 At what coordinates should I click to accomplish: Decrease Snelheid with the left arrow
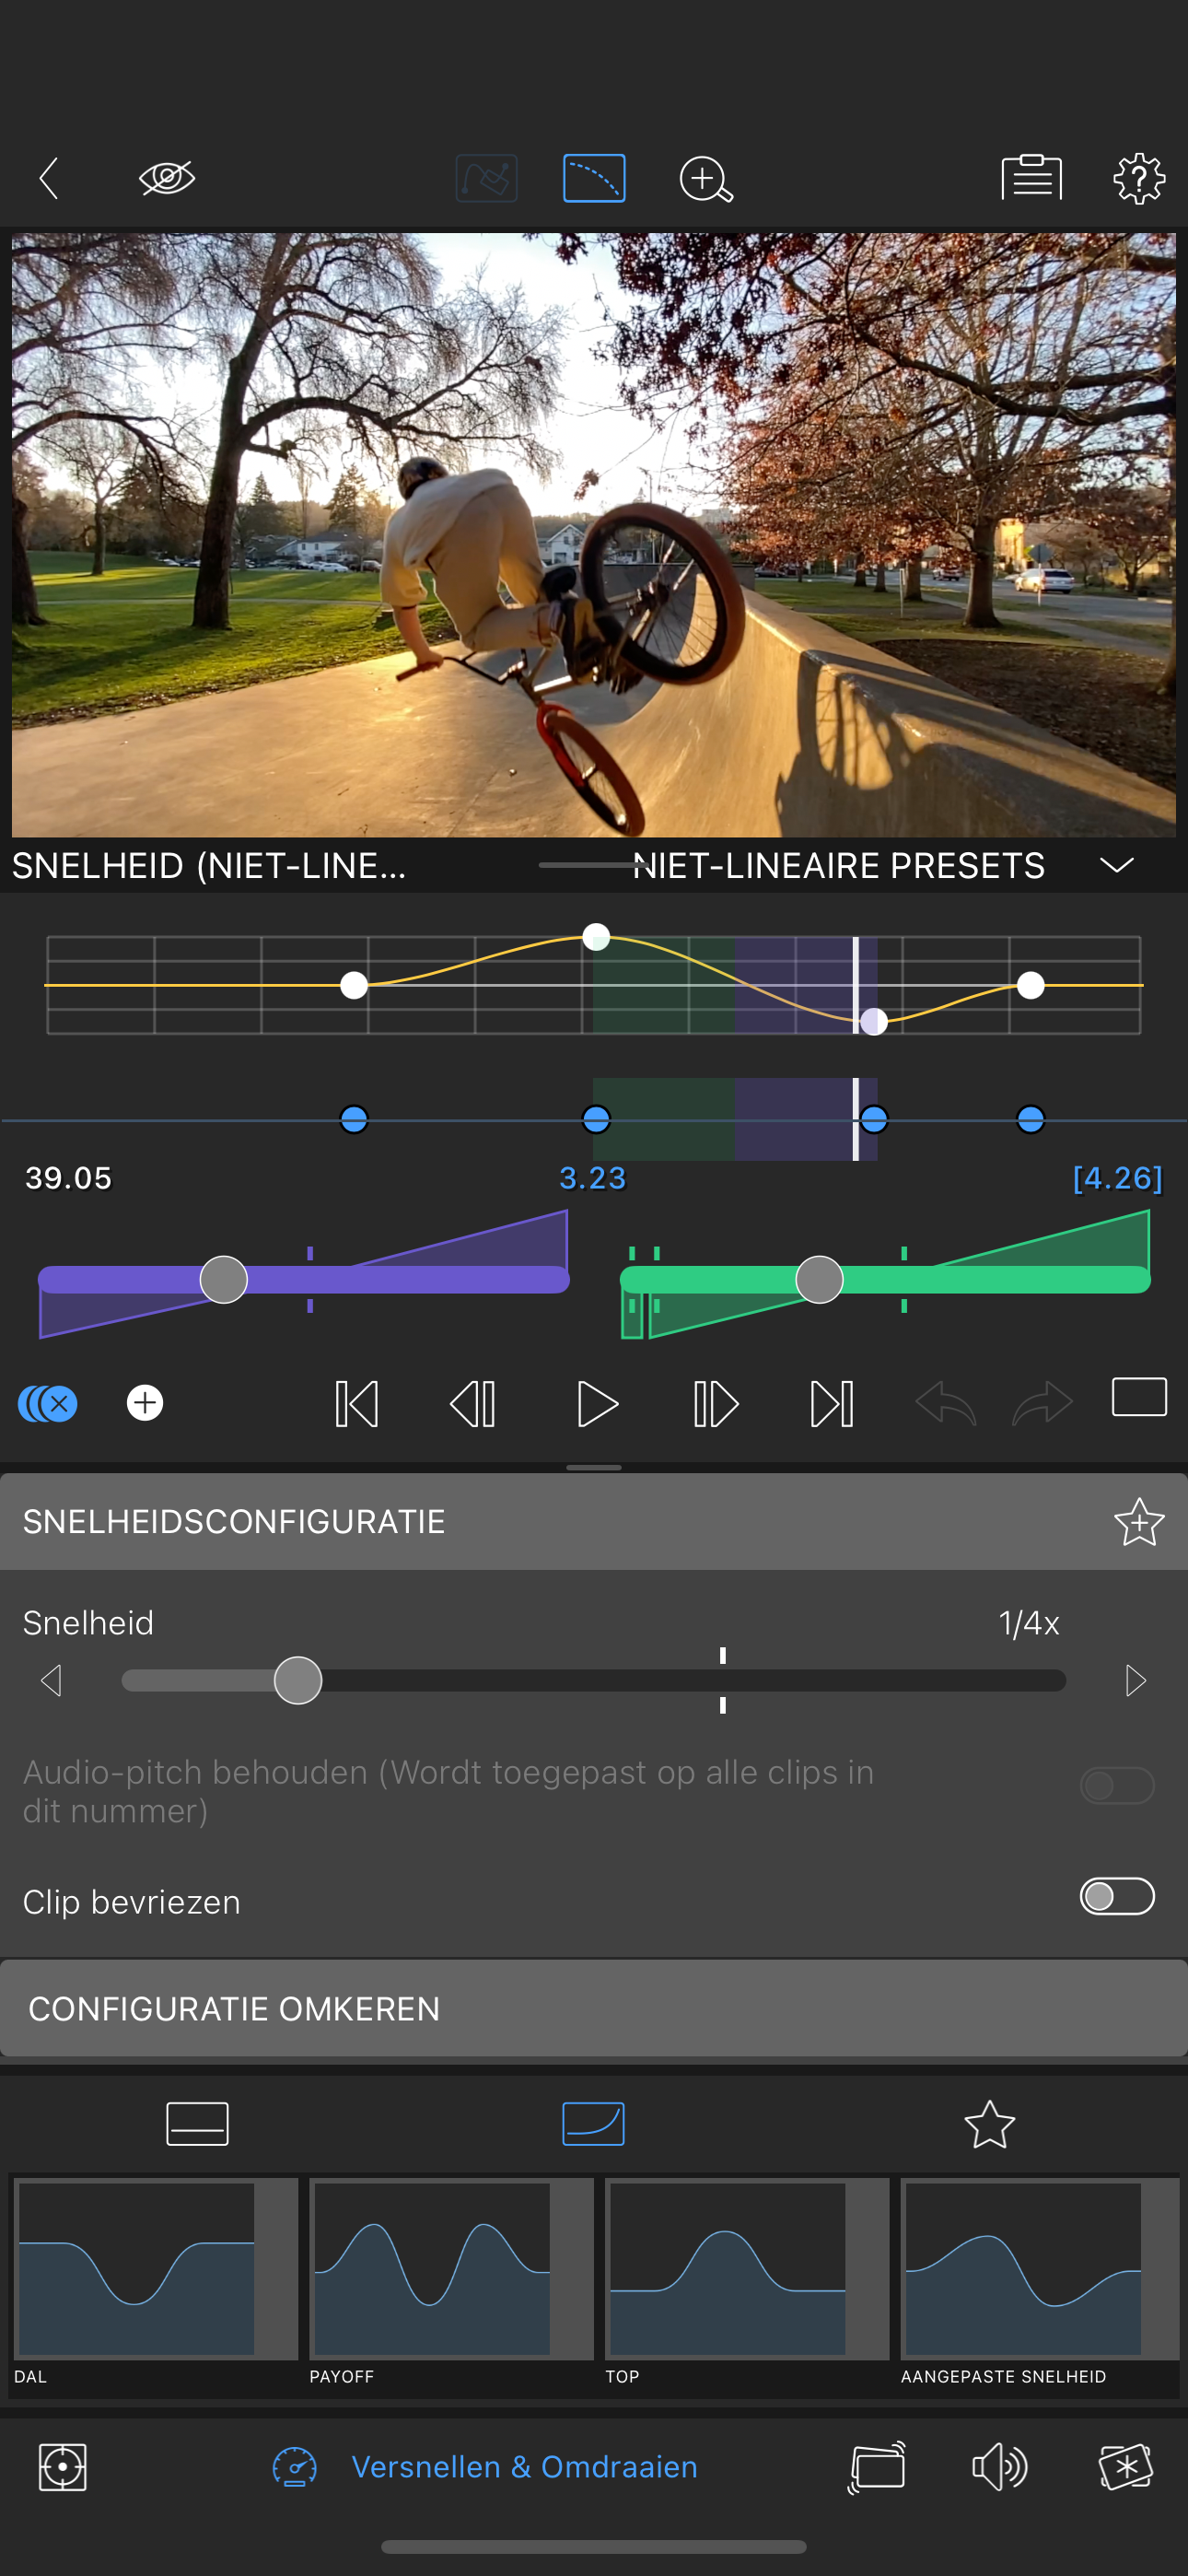pyautogui.click(x=52, y=1680)
